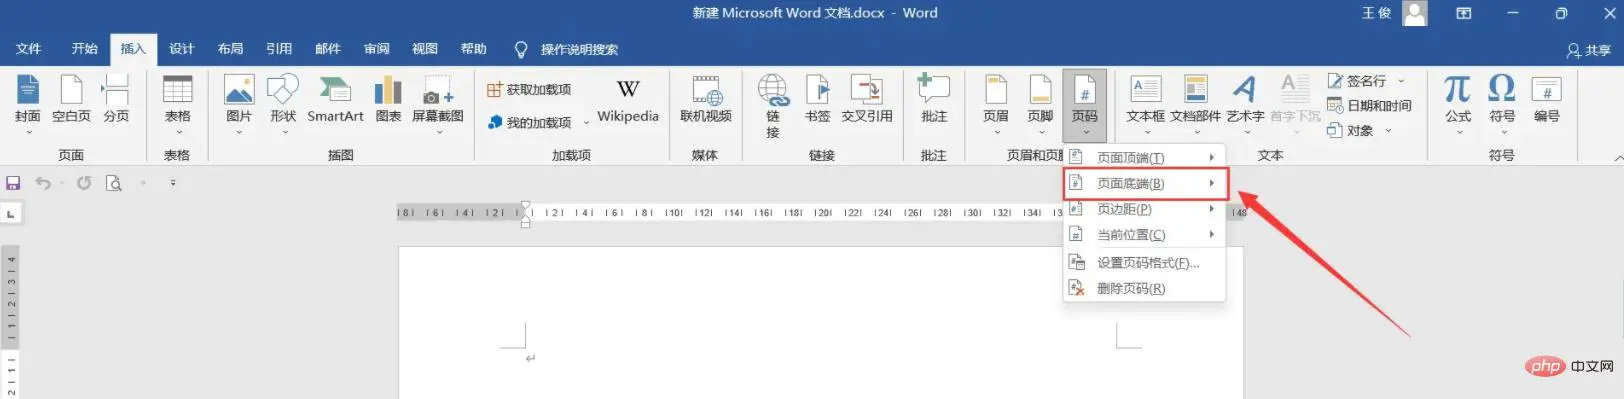This screenshot has width=1624, height=399.
Task: Expand the My Add-ins dropdown arrow
Action: [x=586, y=123]
